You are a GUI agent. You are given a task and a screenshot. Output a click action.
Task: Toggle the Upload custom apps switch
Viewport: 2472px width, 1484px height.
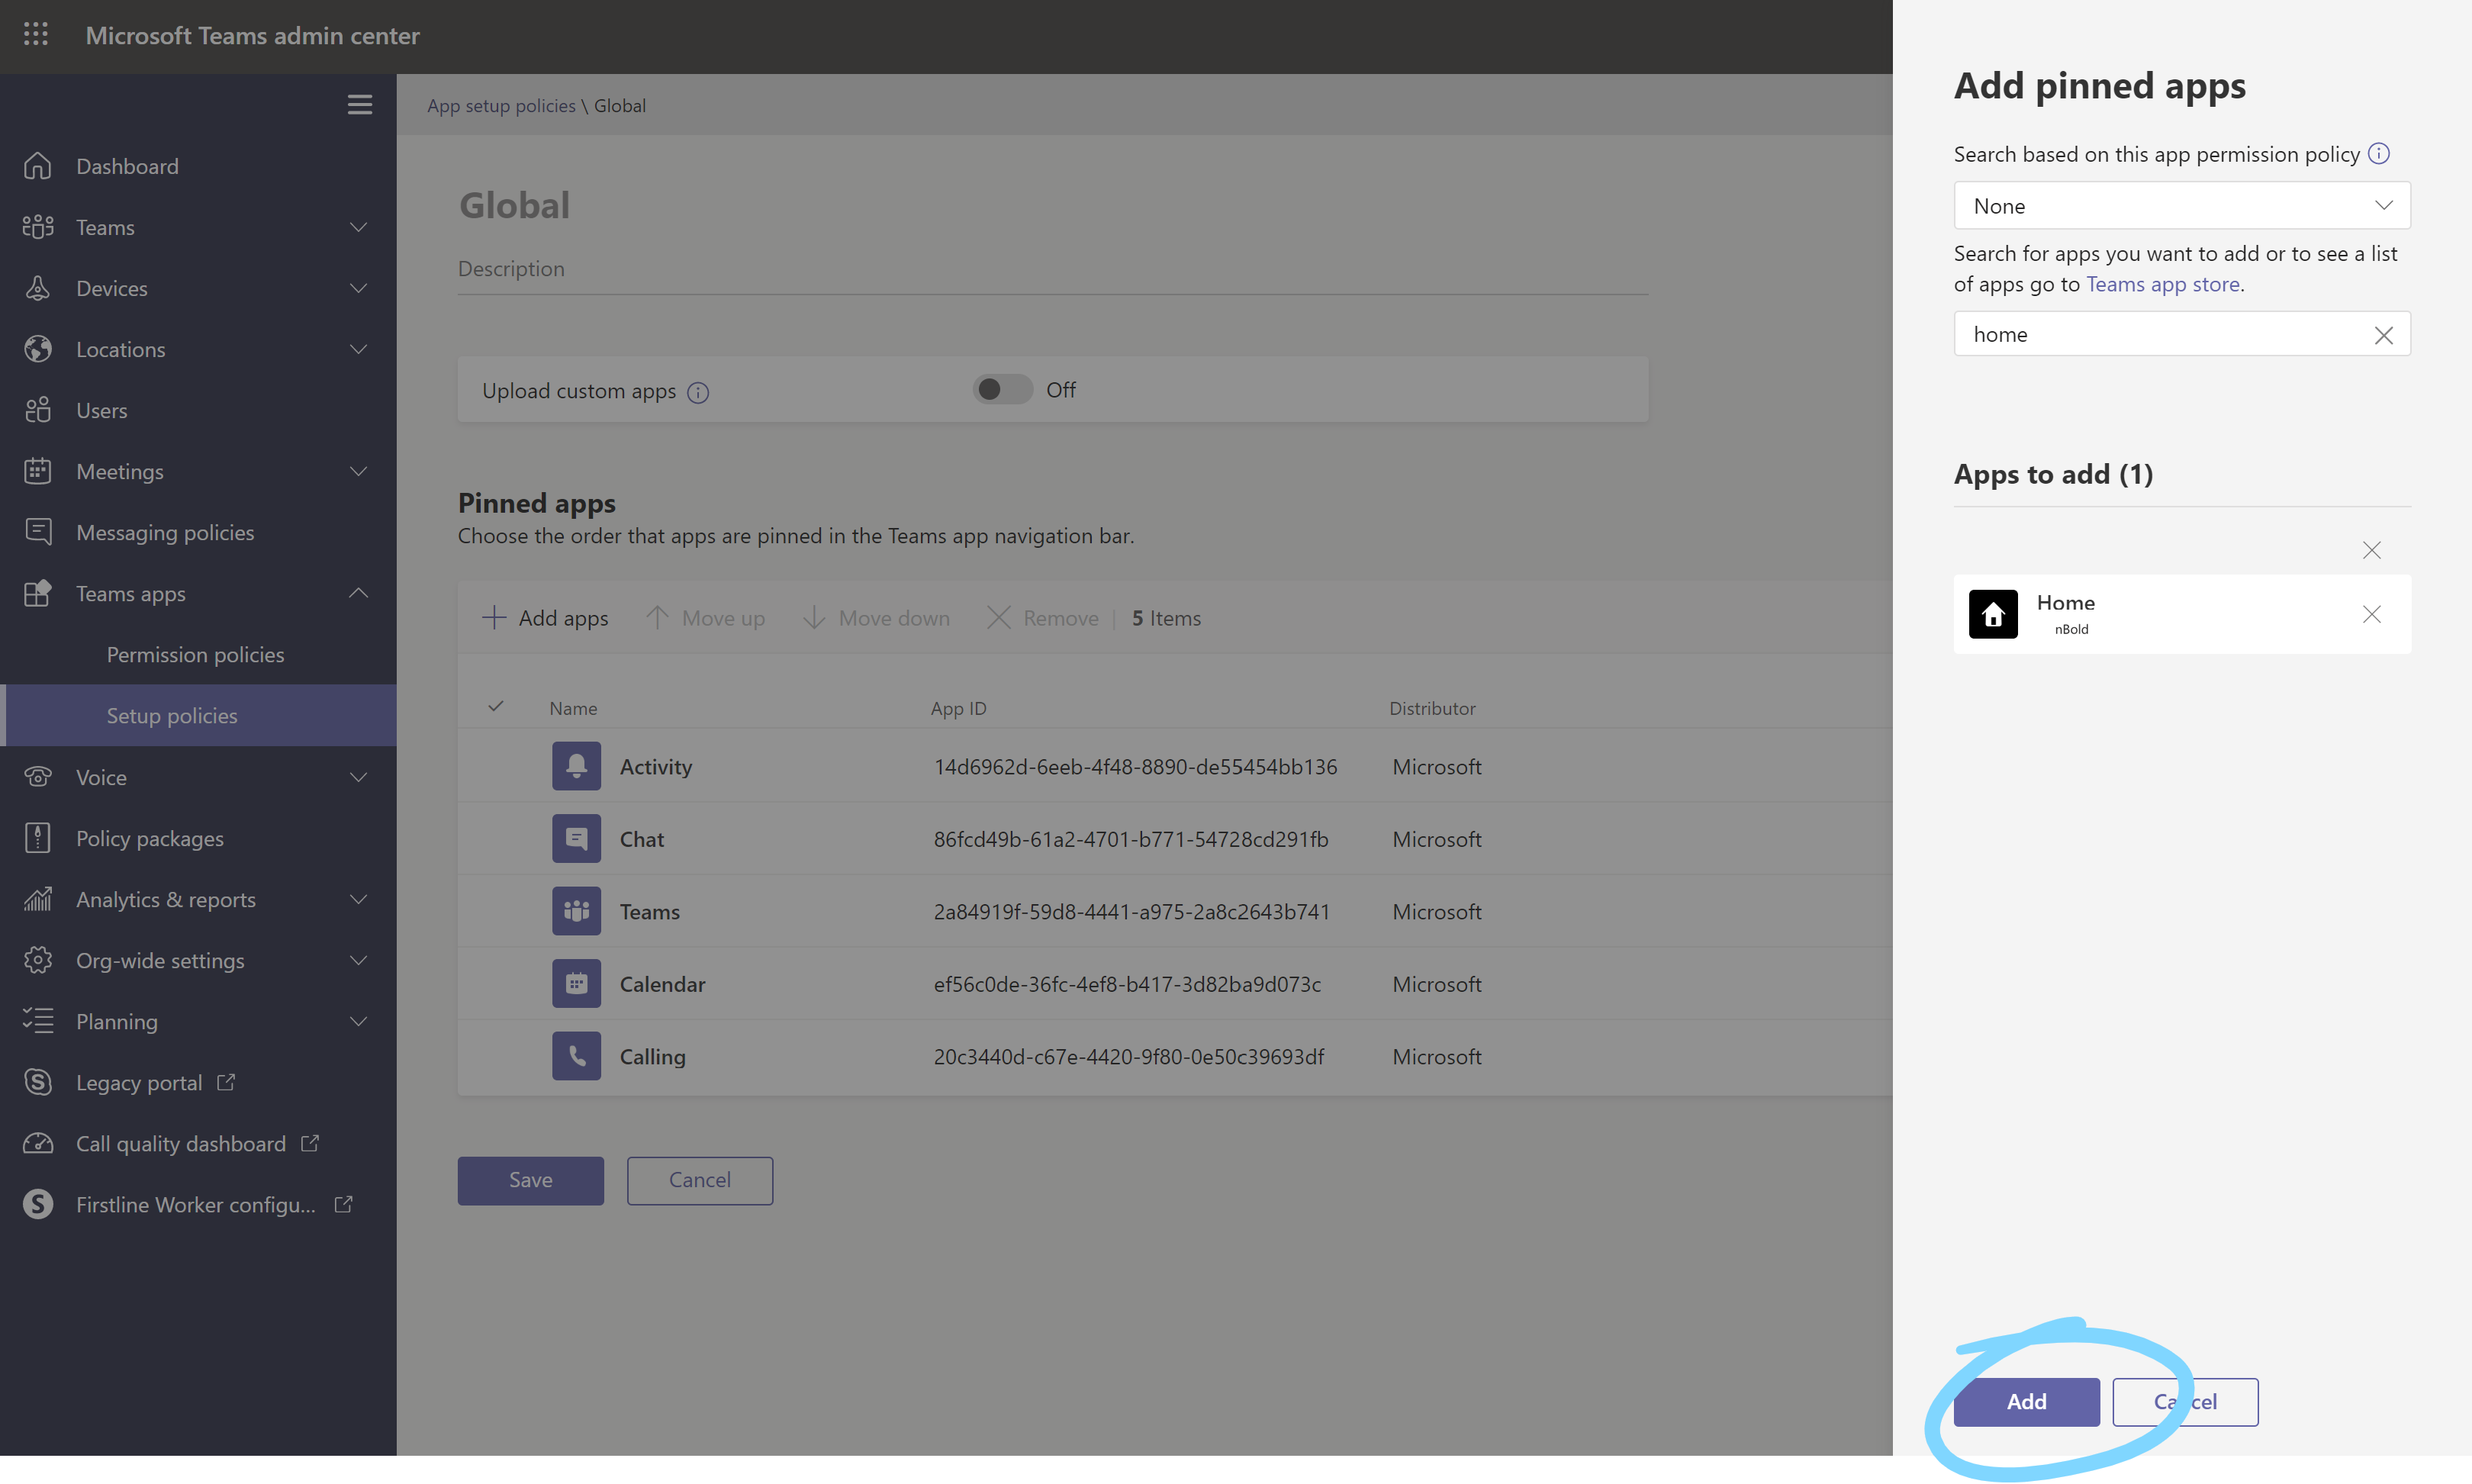click(1002, 390)
